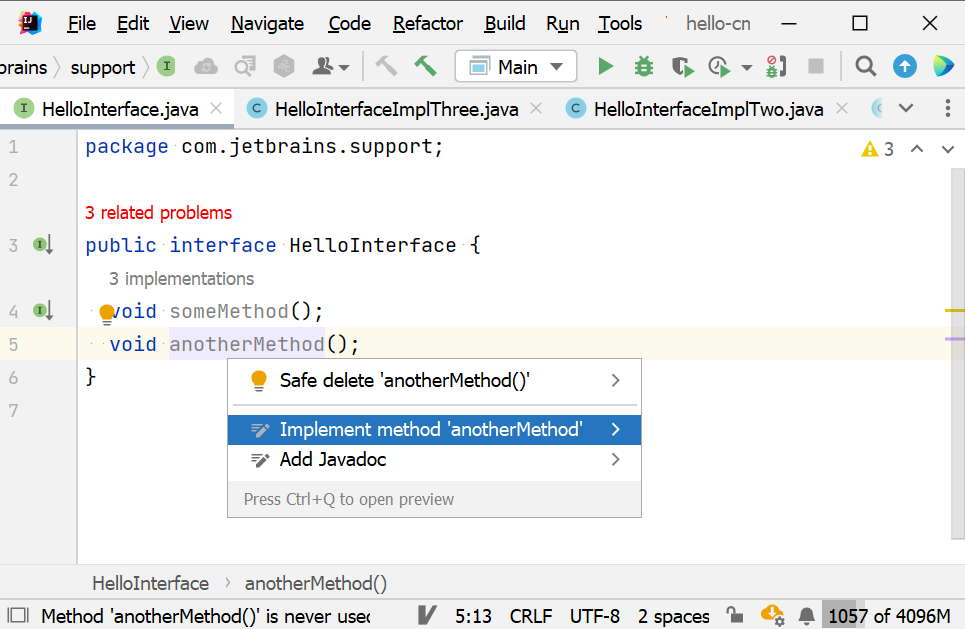
Task: Open the Tools menu
Action: [x=620, y=23]
